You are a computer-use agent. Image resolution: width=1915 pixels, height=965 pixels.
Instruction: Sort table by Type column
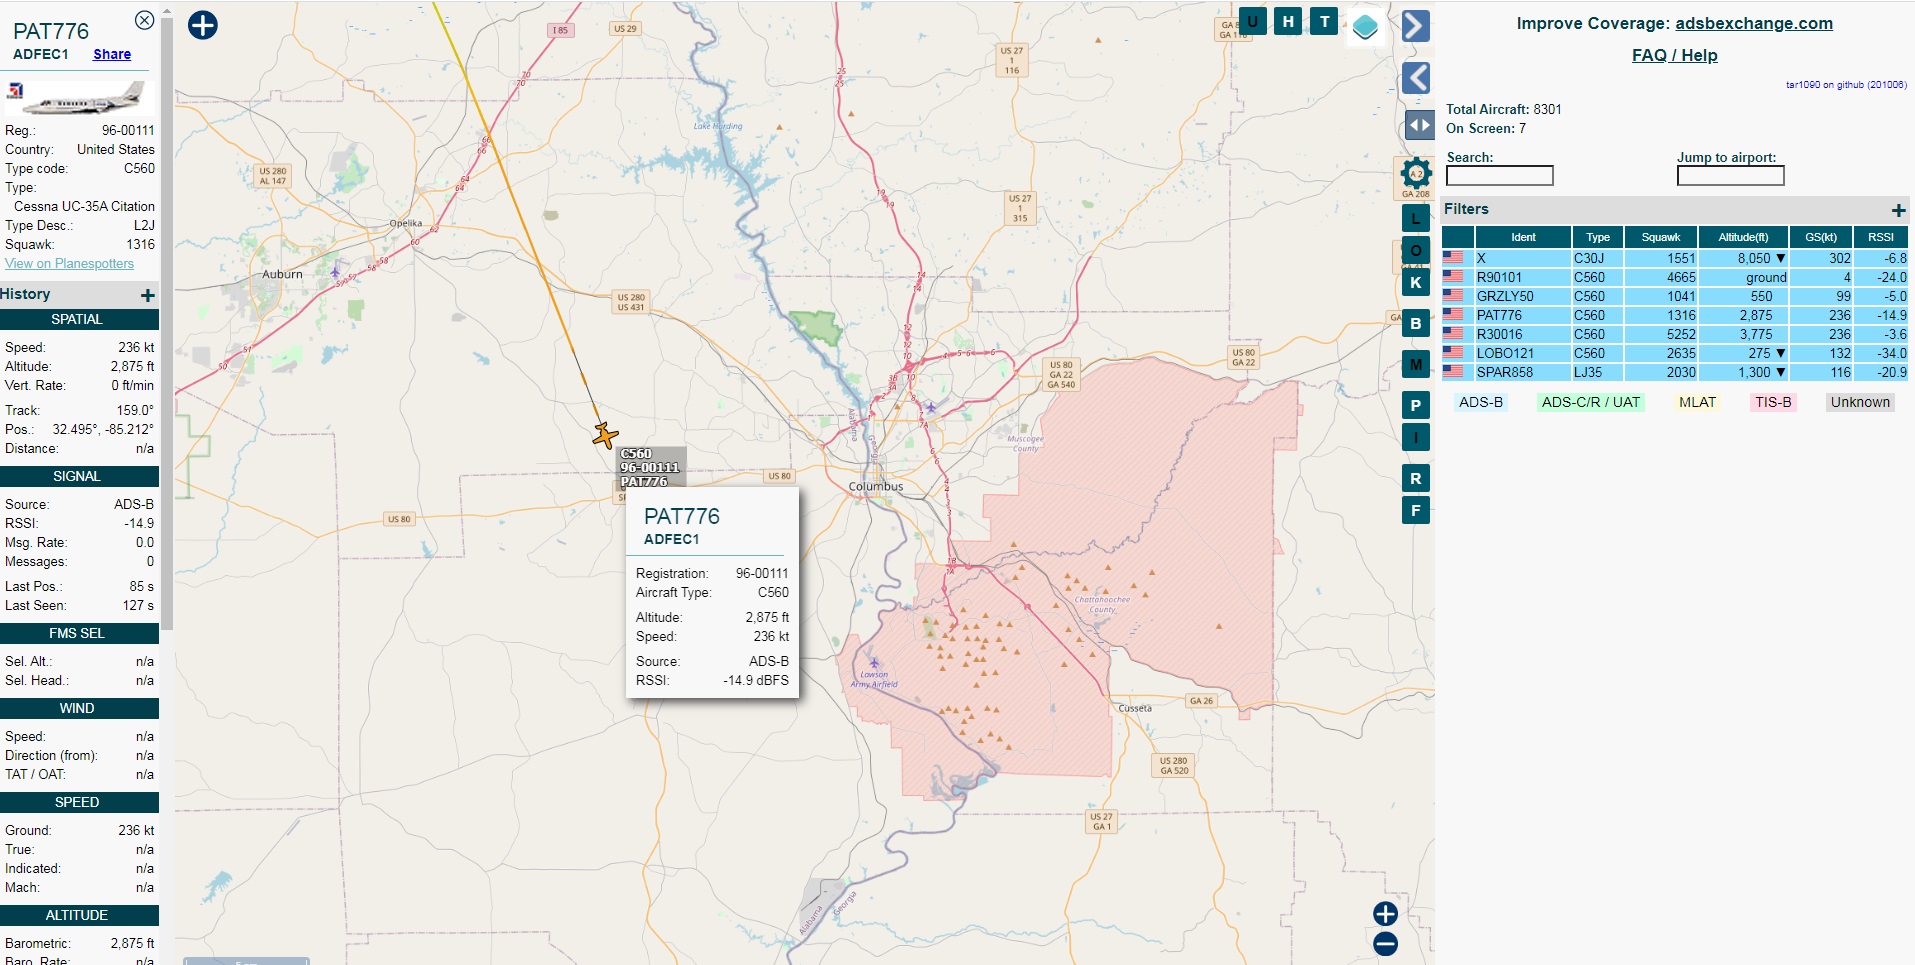pyautogui.click(x=1598, y=237)
